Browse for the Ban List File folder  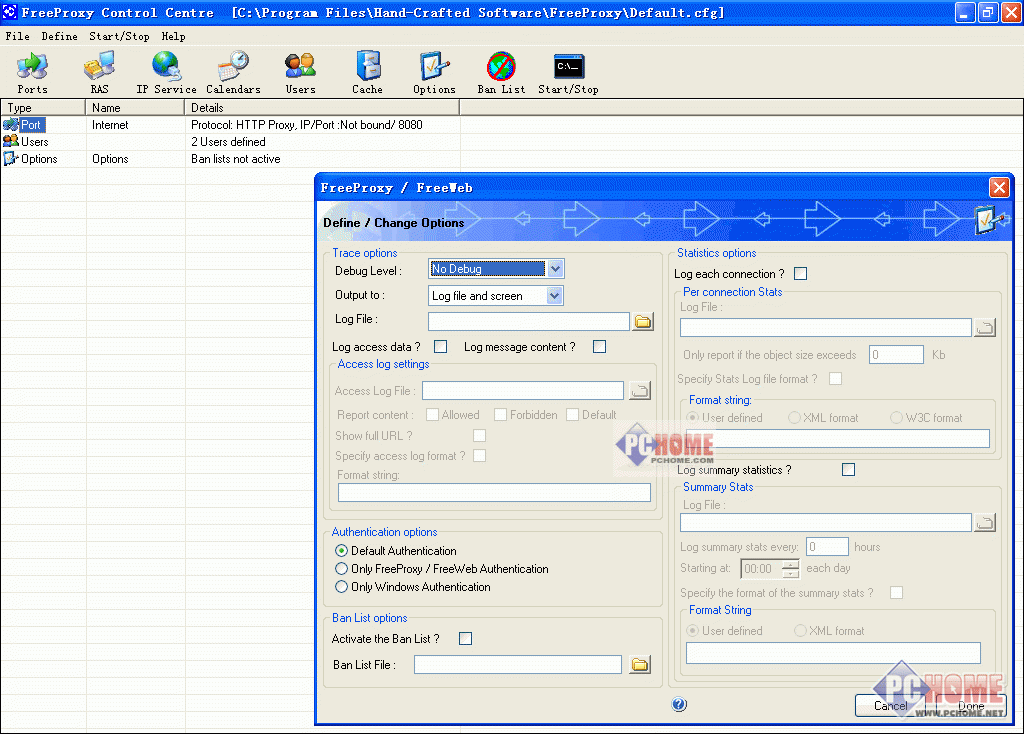640,665
